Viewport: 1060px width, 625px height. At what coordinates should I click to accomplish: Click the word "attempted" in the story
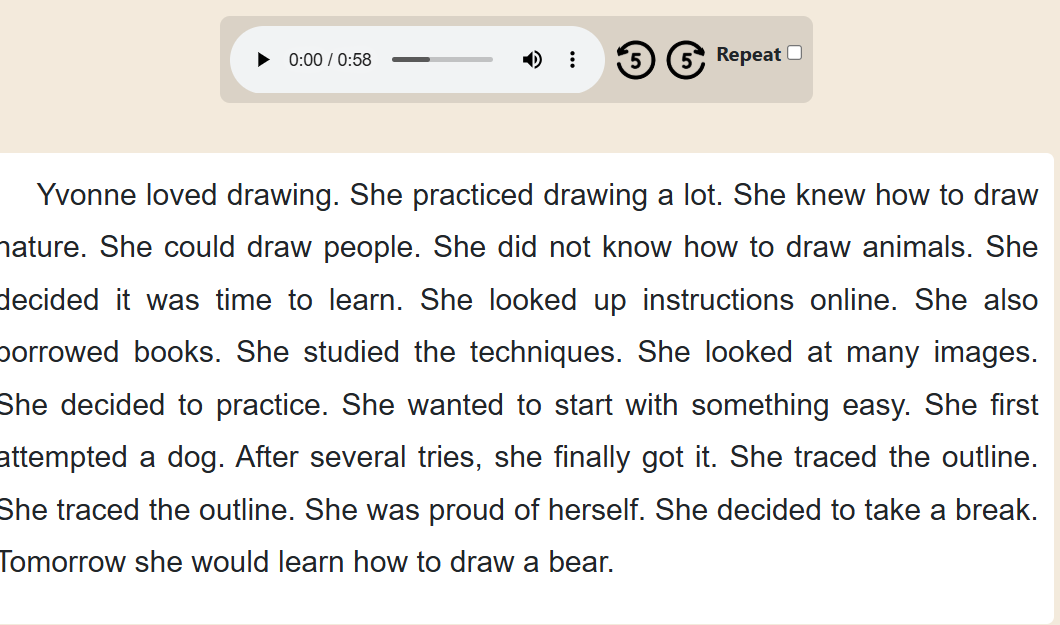[63, 457]
